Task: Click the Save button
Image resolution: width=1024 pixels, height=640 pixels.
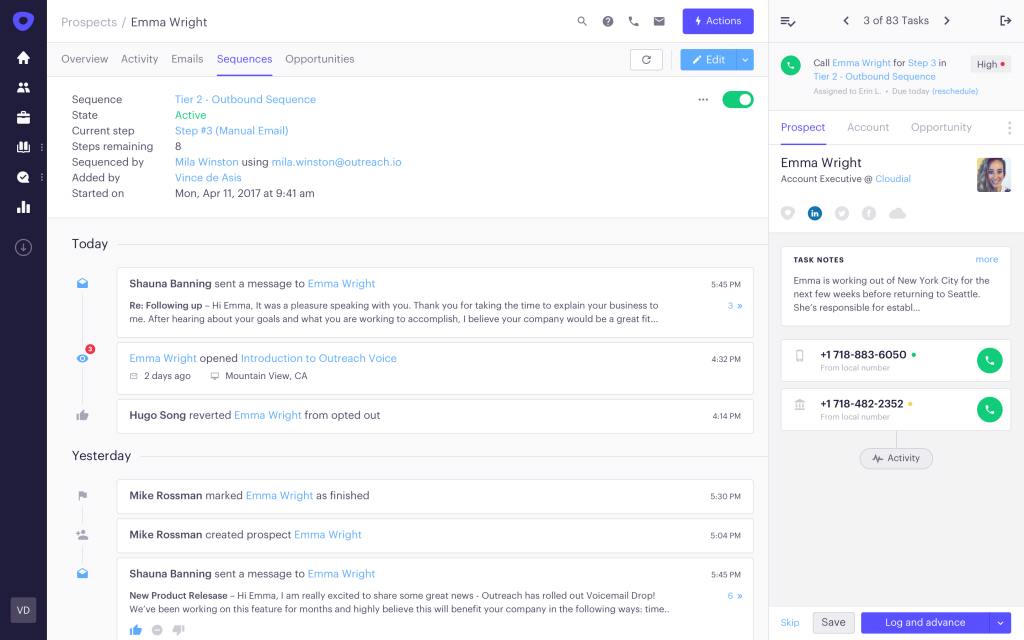Action: coord(833,623)
